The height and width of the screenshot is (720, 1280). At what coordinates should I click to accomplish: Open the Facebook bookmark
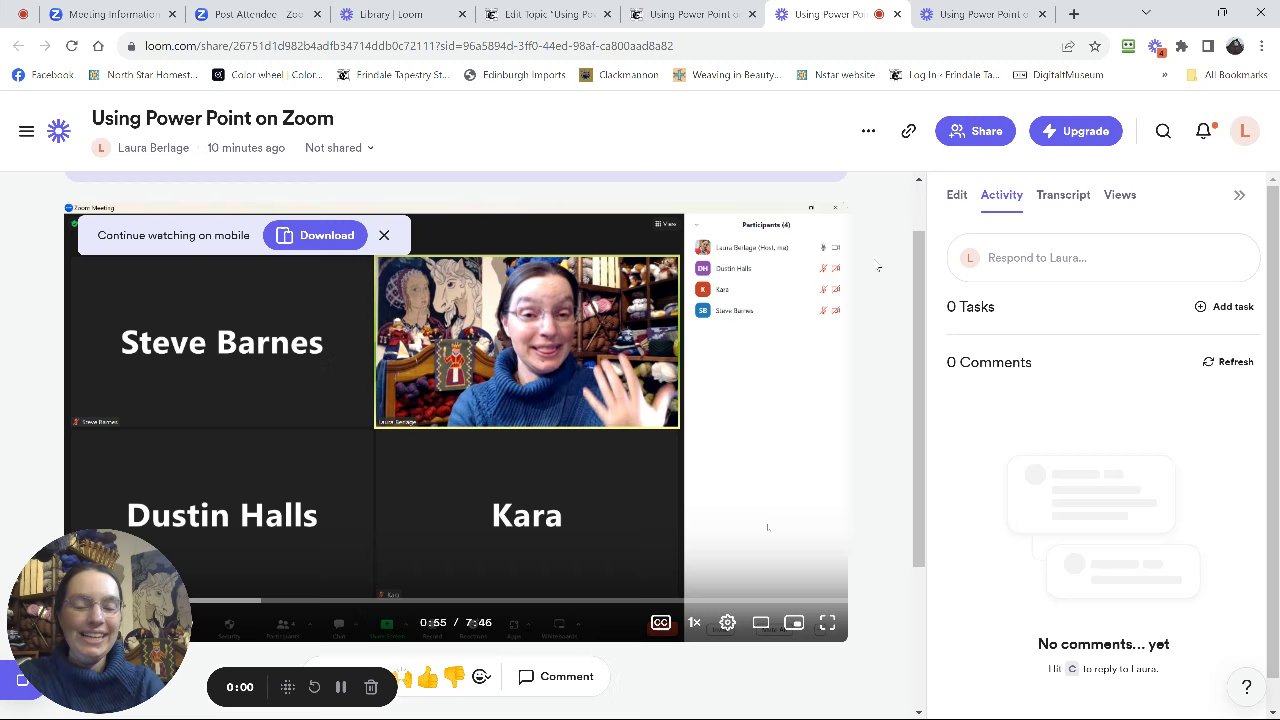point(43,75)
